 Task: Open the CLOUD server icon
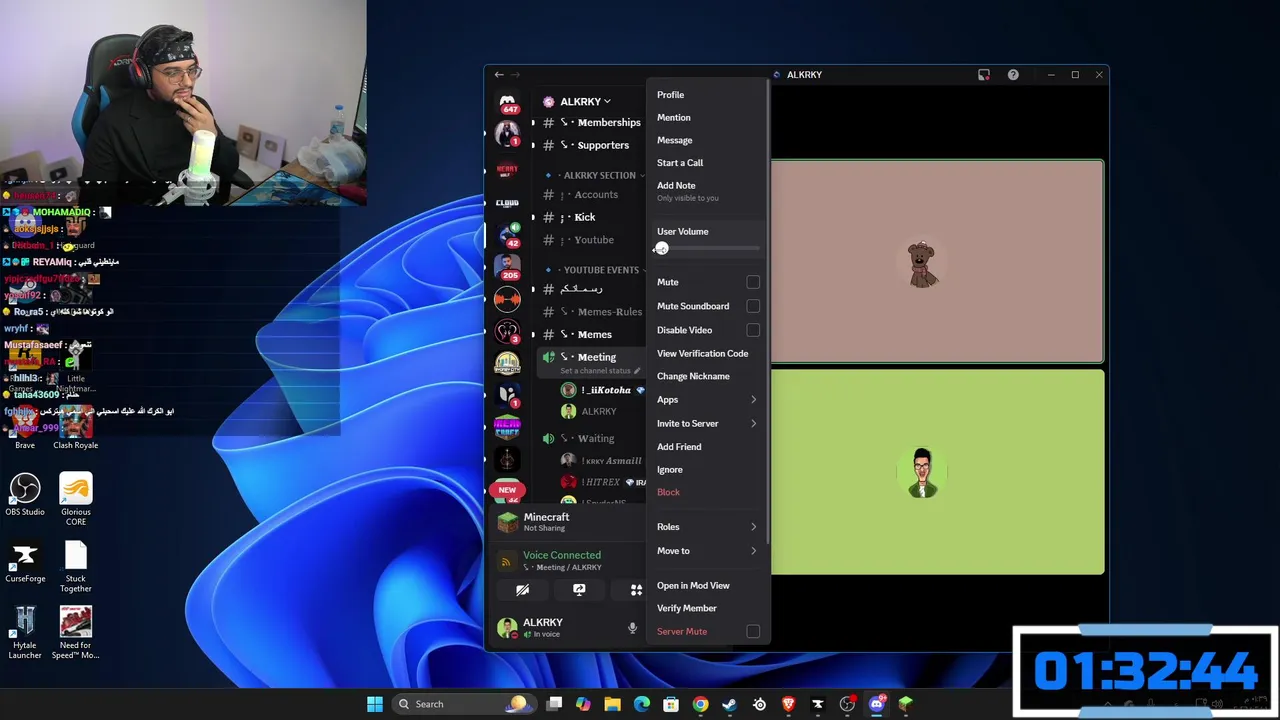click(508, 203)
